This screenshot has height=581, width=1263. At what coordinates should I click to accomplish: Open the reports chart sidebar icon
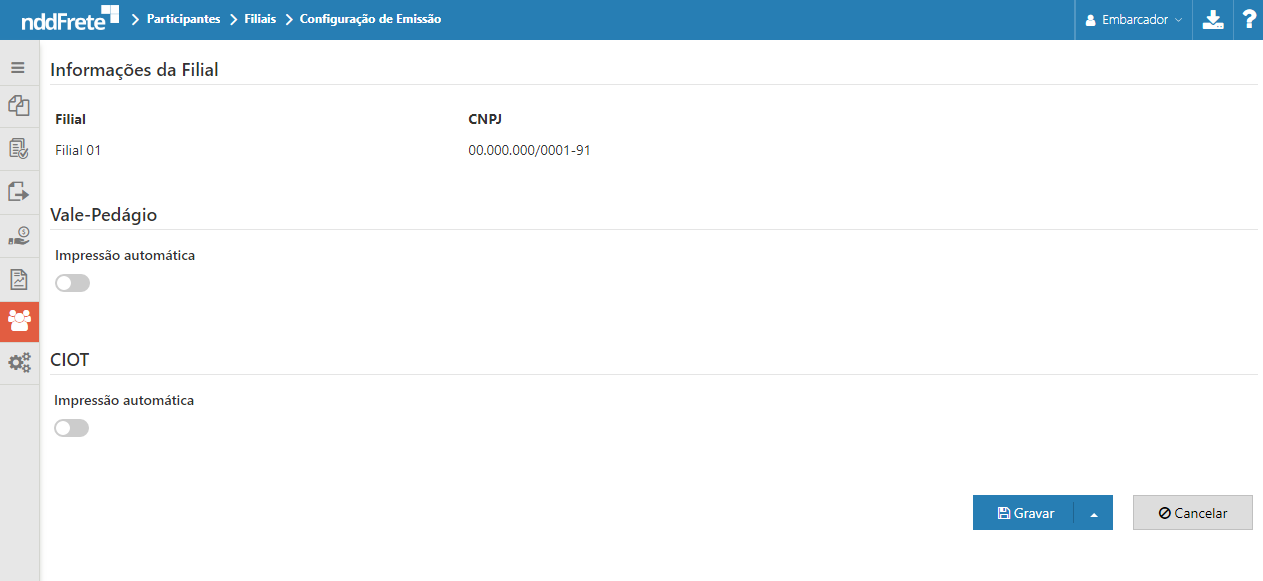(x=18, y=279)
